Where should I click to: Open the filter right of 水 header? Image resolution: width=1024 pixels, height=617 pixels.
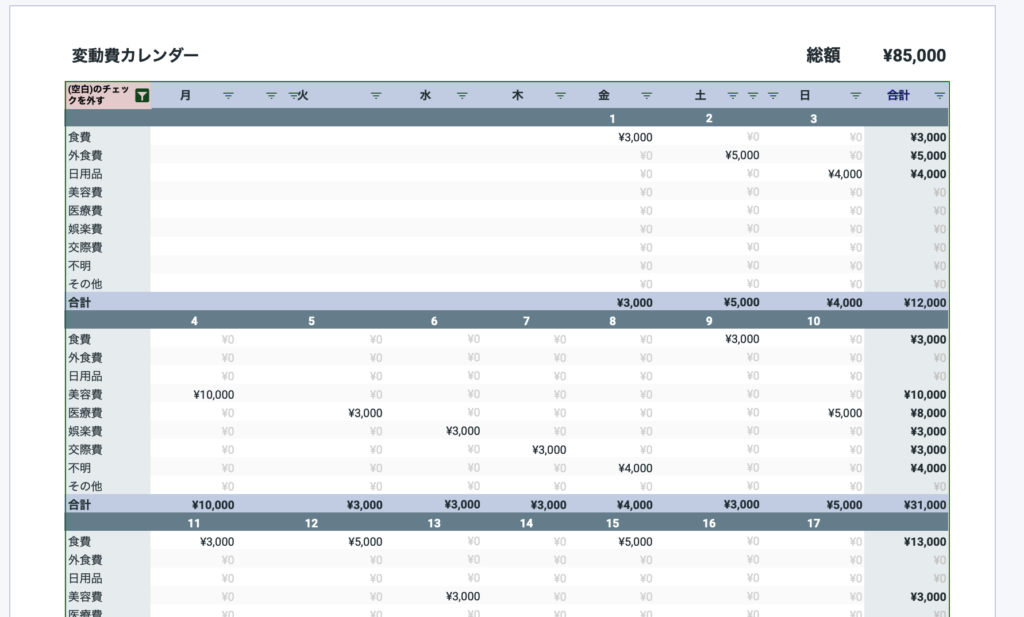(x=462, y=96)
